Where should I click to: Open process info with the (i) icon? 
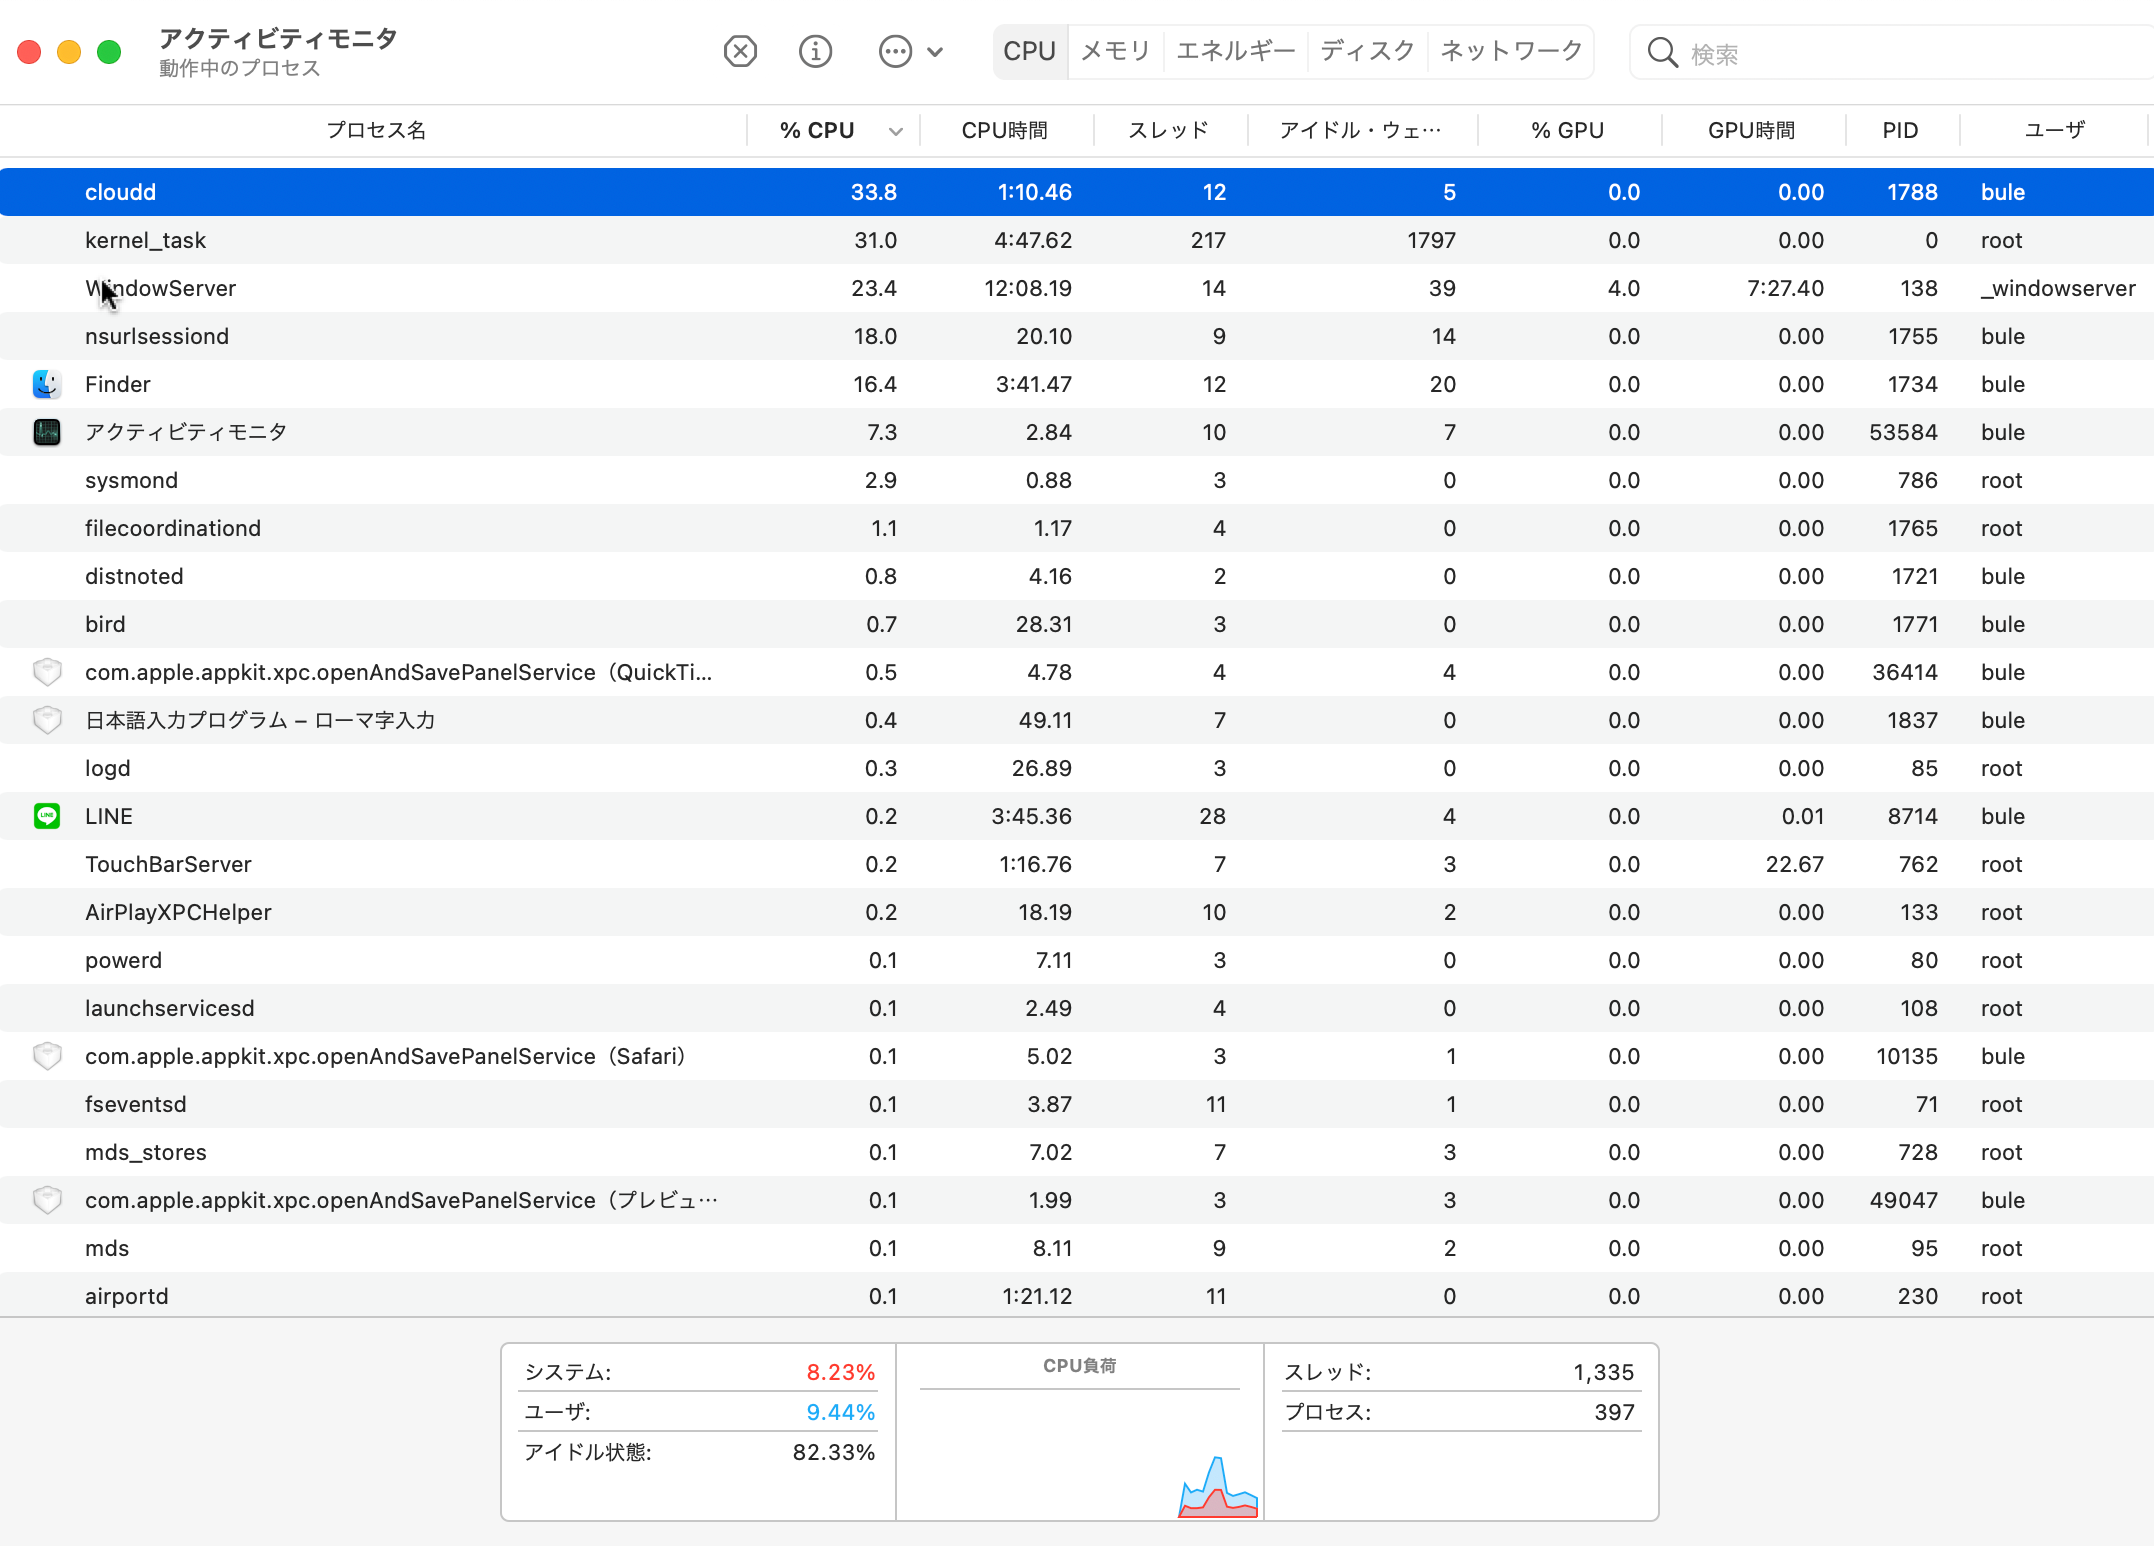coord(815,51)
